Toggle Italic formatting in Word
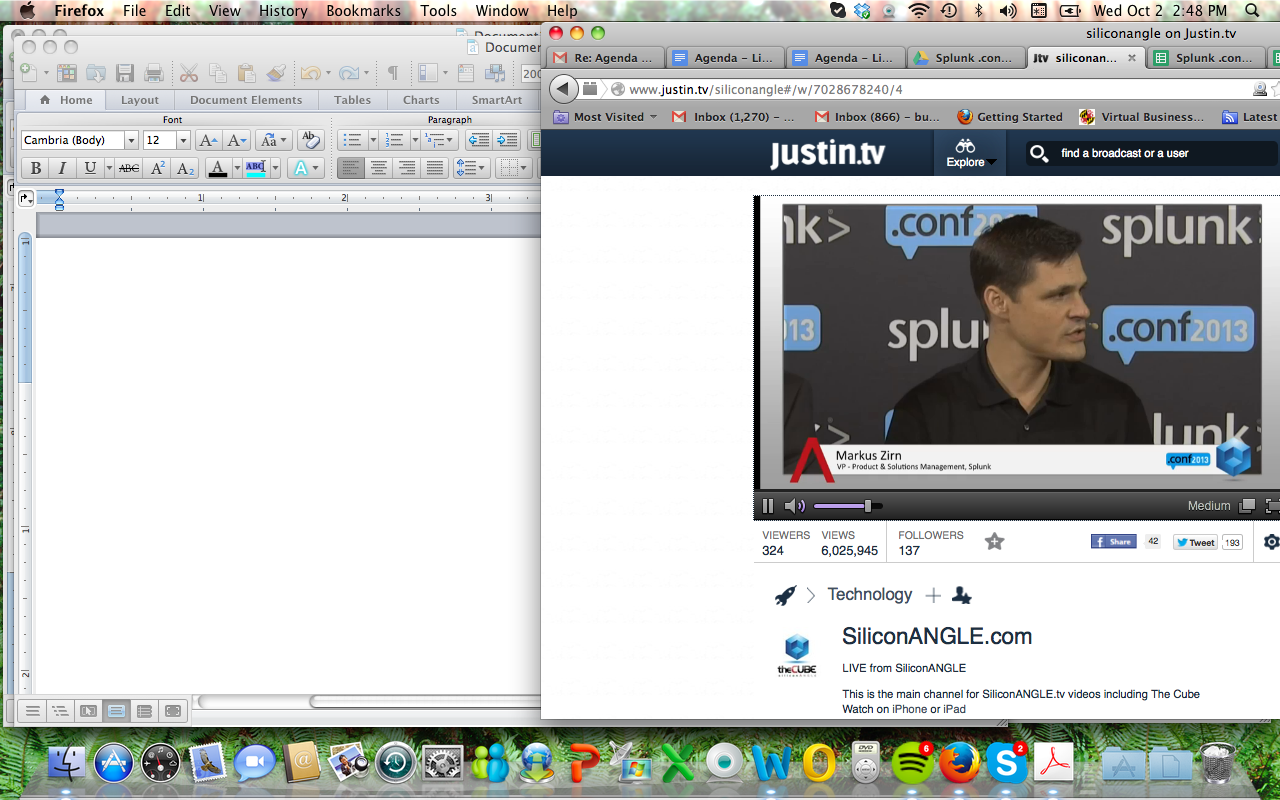The image size is (1280, 800). [62, 168]
